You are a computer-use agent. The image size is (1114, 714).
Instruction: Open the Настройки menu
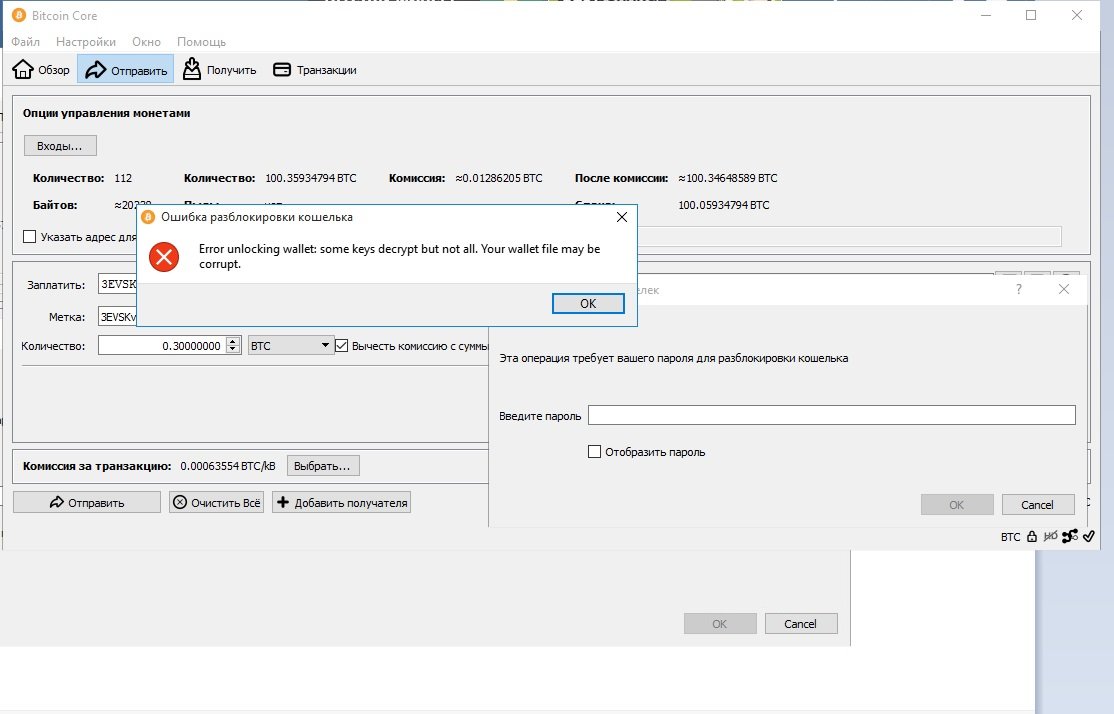[x=86, y=42]
